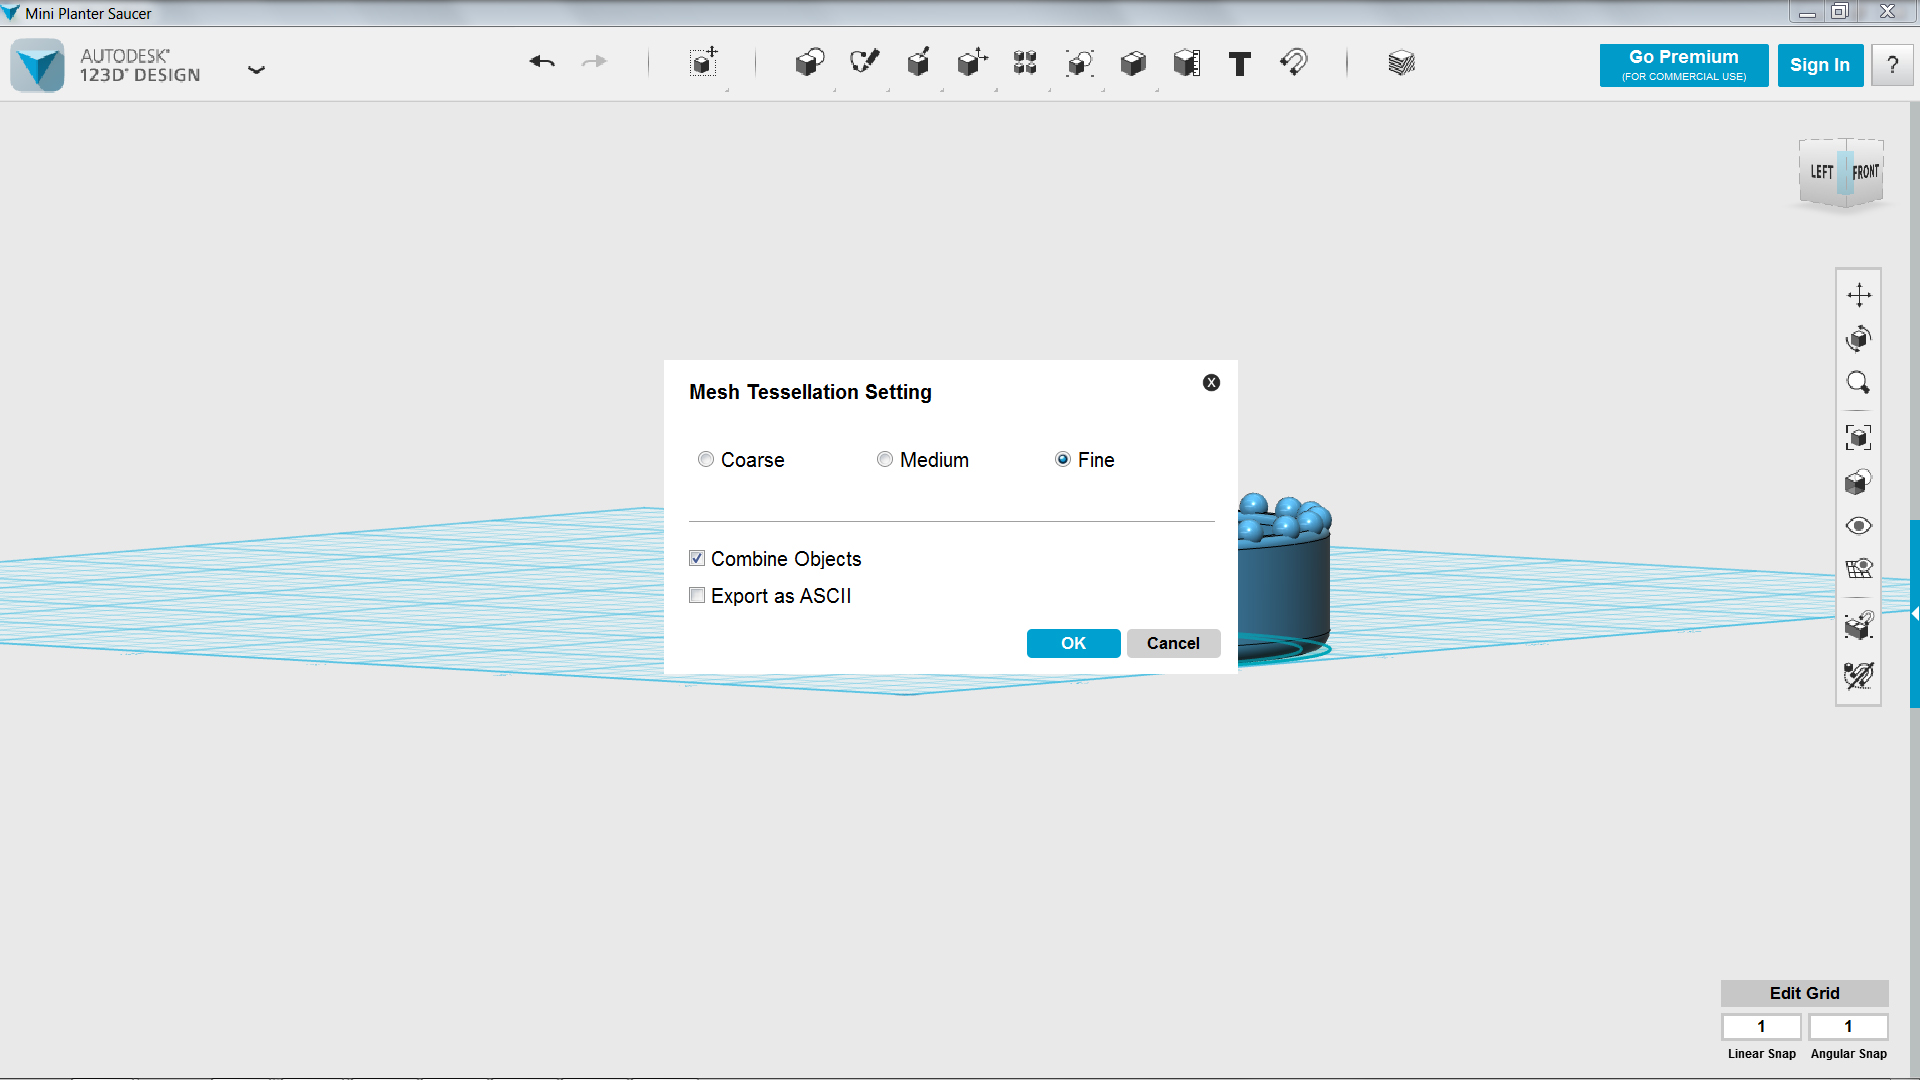Click OK to confirm tessellation settings
This screenshot has height=1080, width=1920.
click(1073, 642)
